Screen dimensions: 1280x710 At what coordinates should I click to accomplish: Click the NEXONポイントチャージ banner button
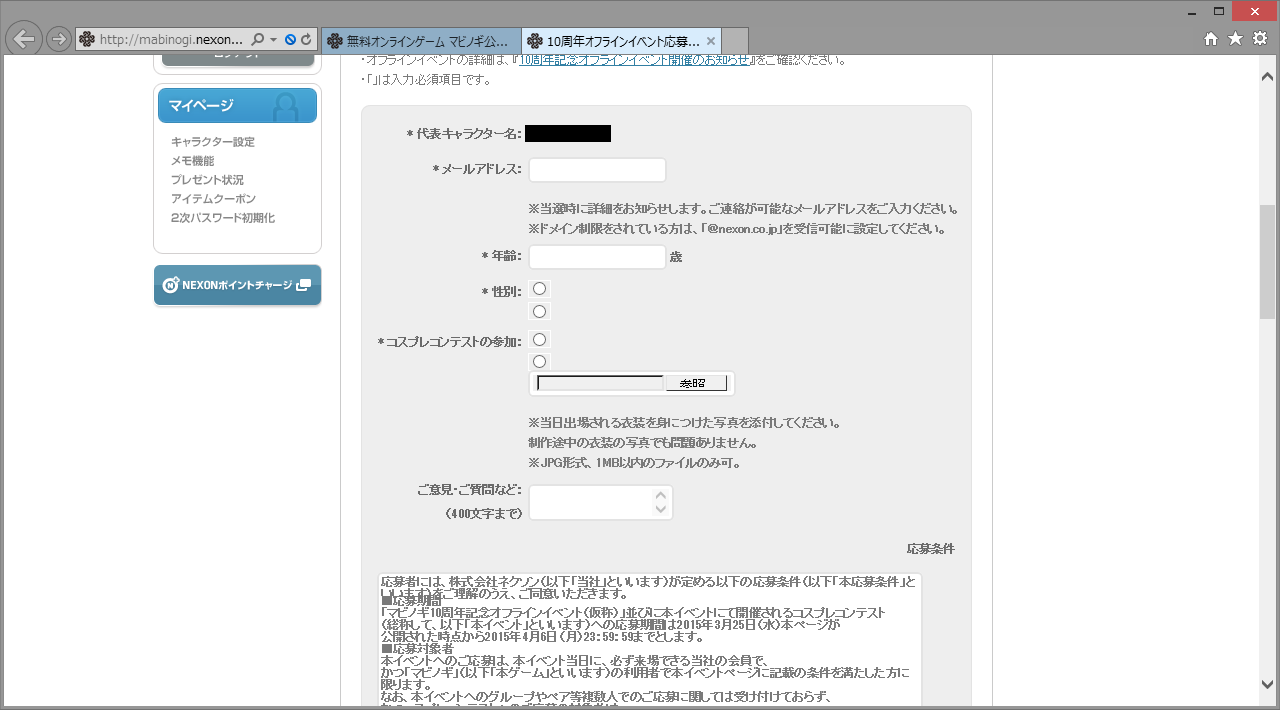pyautogui.click(x=237, y=285)
